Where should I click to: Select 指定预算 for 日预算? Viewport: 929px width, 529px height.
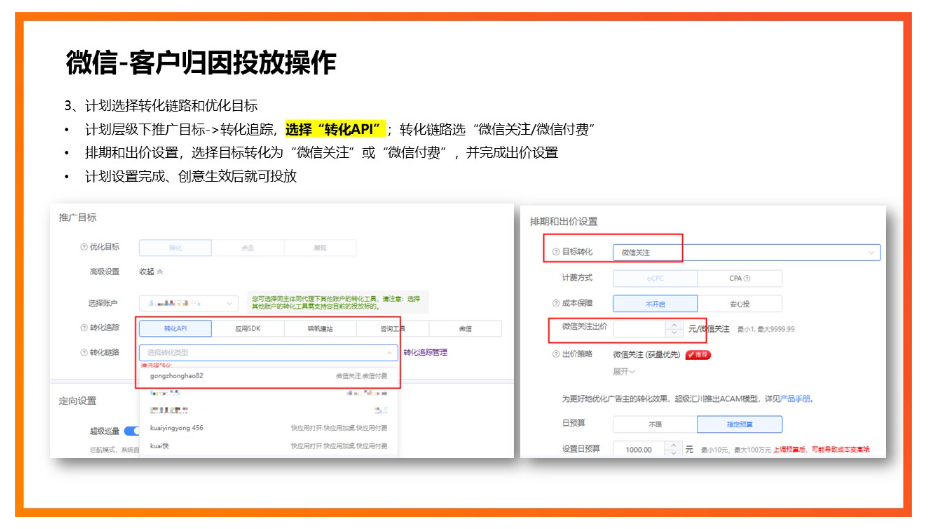739,424
